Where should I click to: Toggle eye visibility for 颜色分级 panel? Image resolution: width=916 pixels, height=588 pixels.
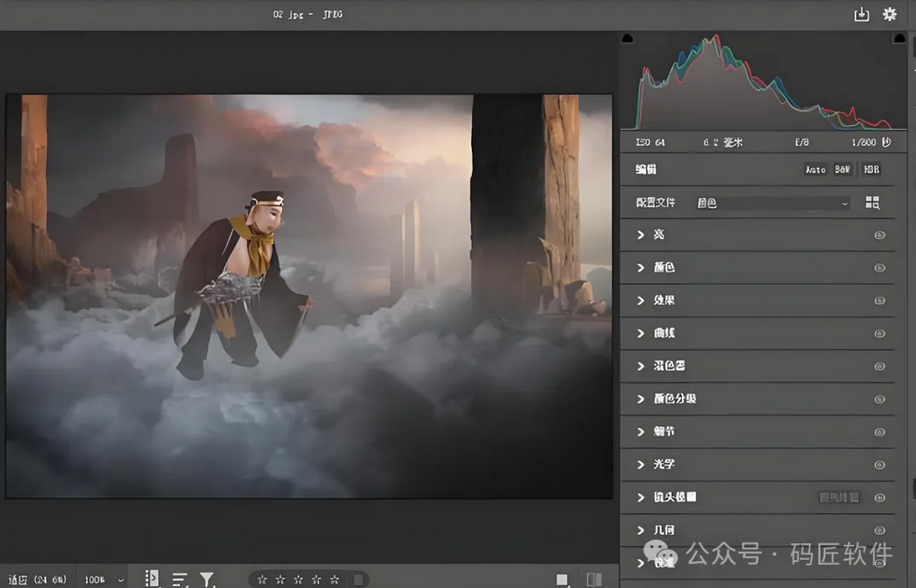880,399
